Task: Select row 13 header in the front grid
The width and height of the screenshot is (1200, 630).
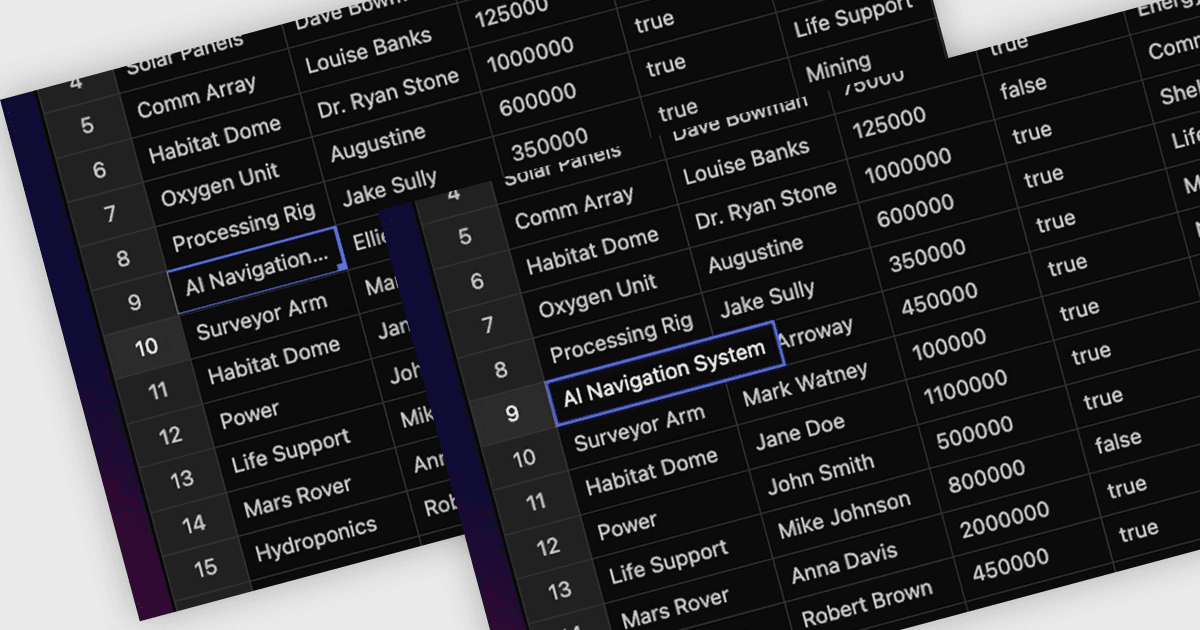Action: tap(559, 590)
